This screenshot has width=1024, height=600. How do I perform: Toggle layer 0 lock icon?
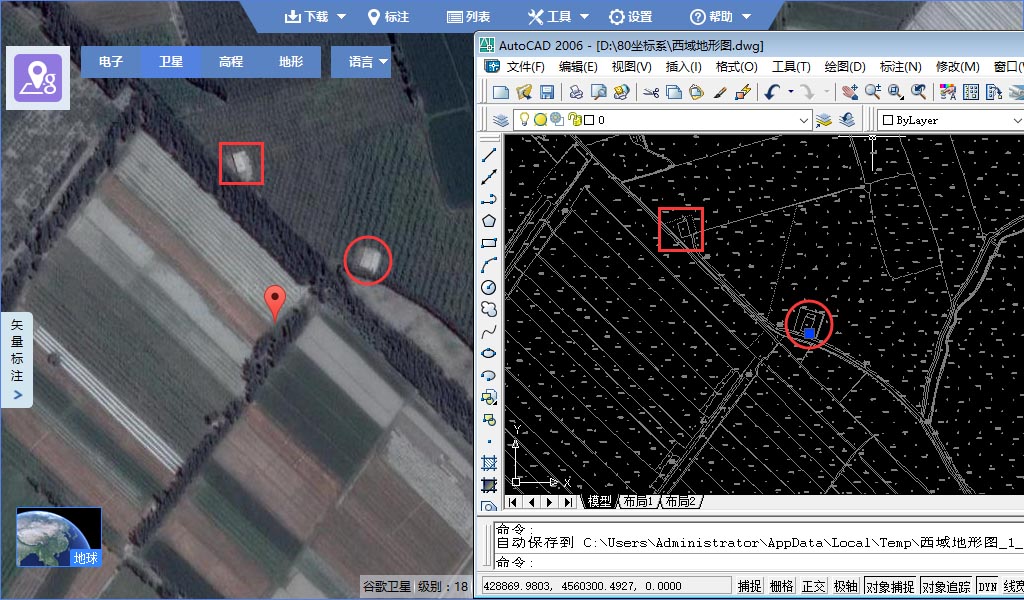575,119
